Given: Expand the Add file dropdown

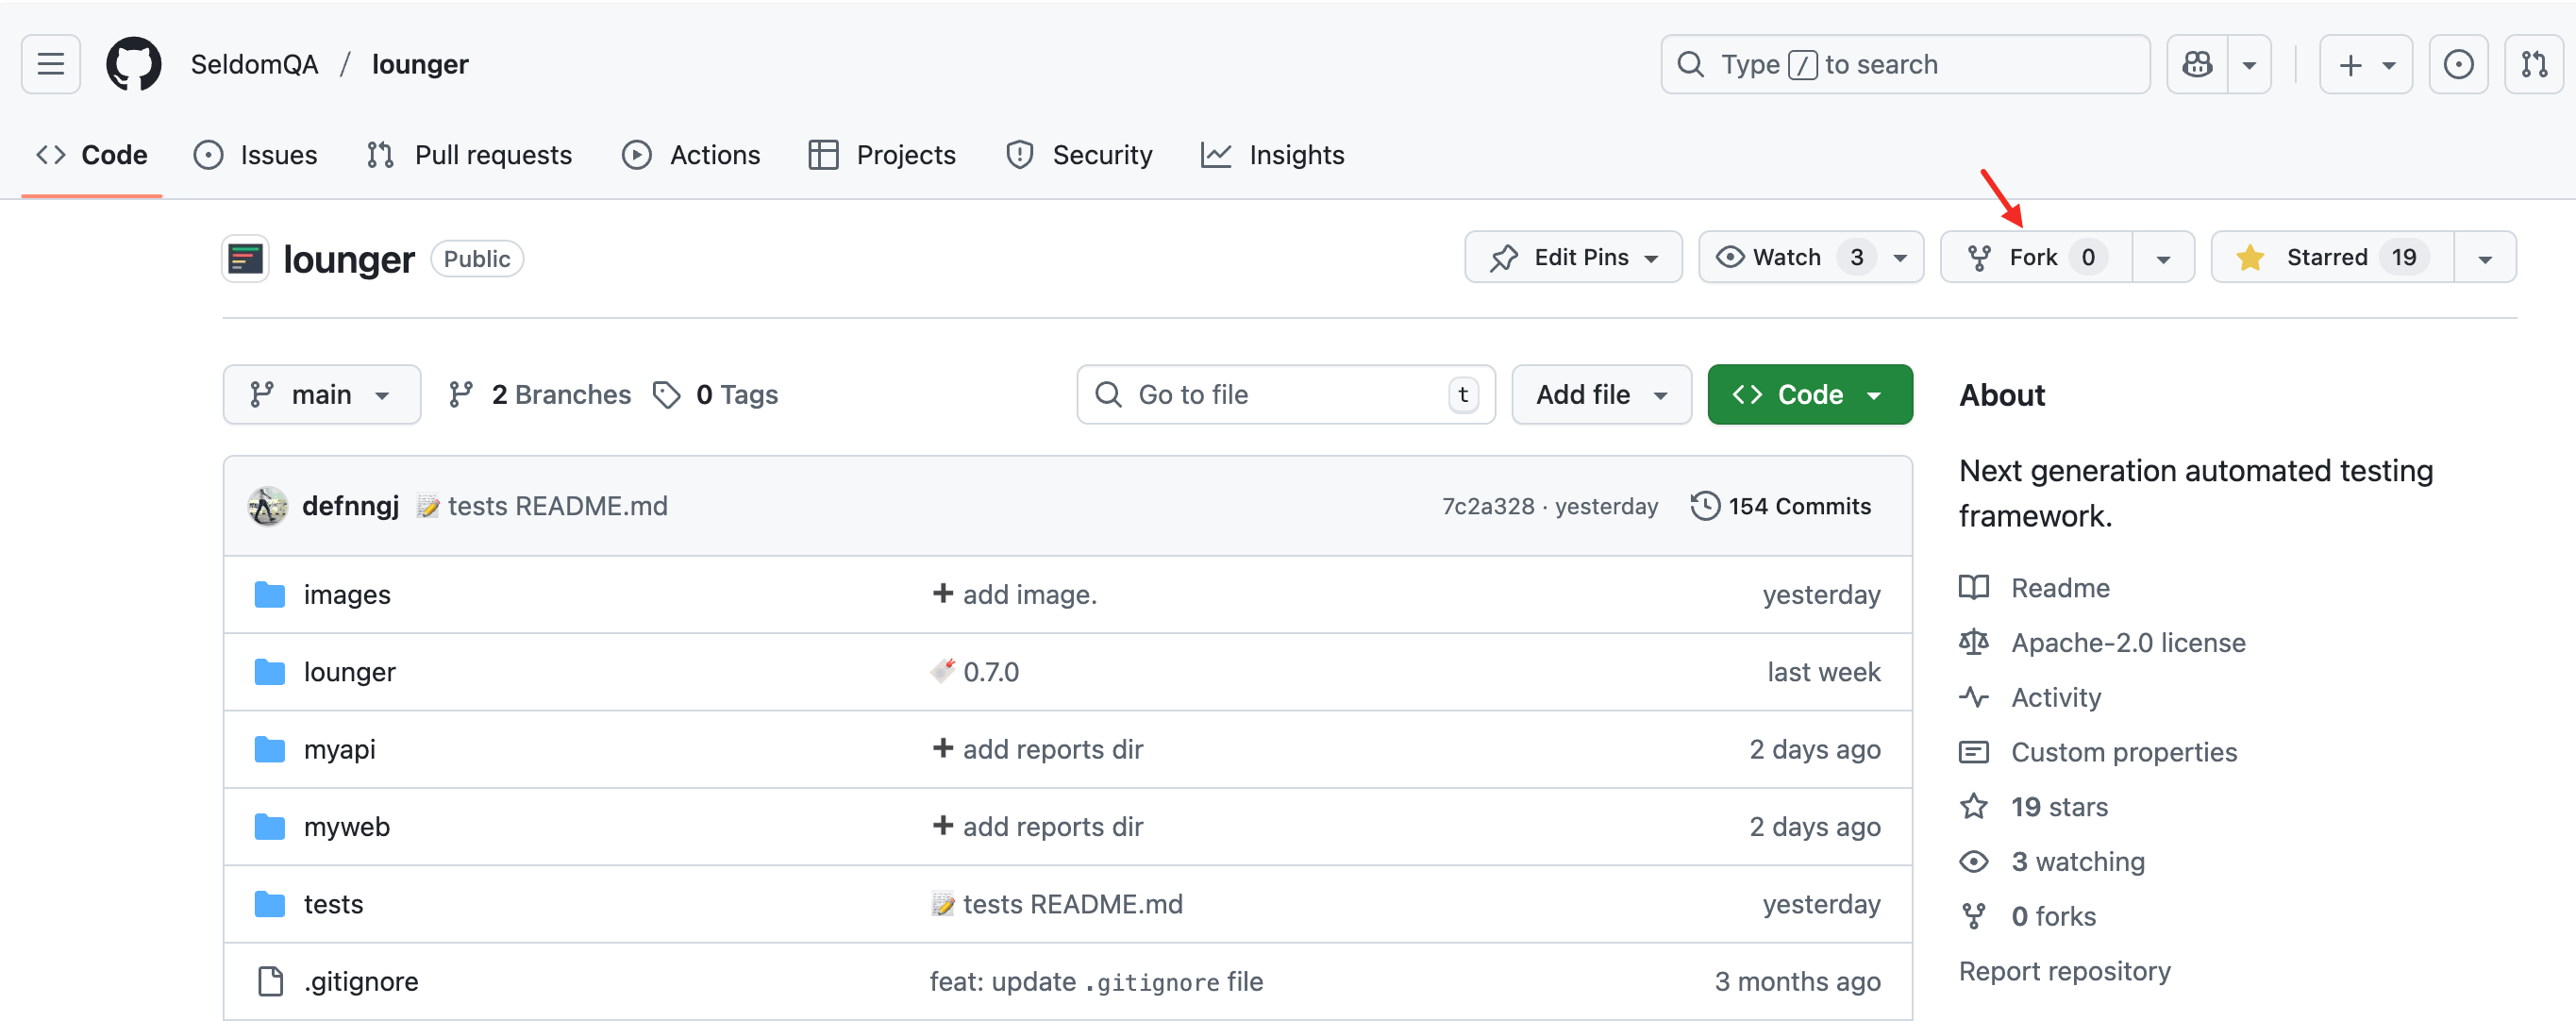Looking at the screenshot, I should [1600, 395].
